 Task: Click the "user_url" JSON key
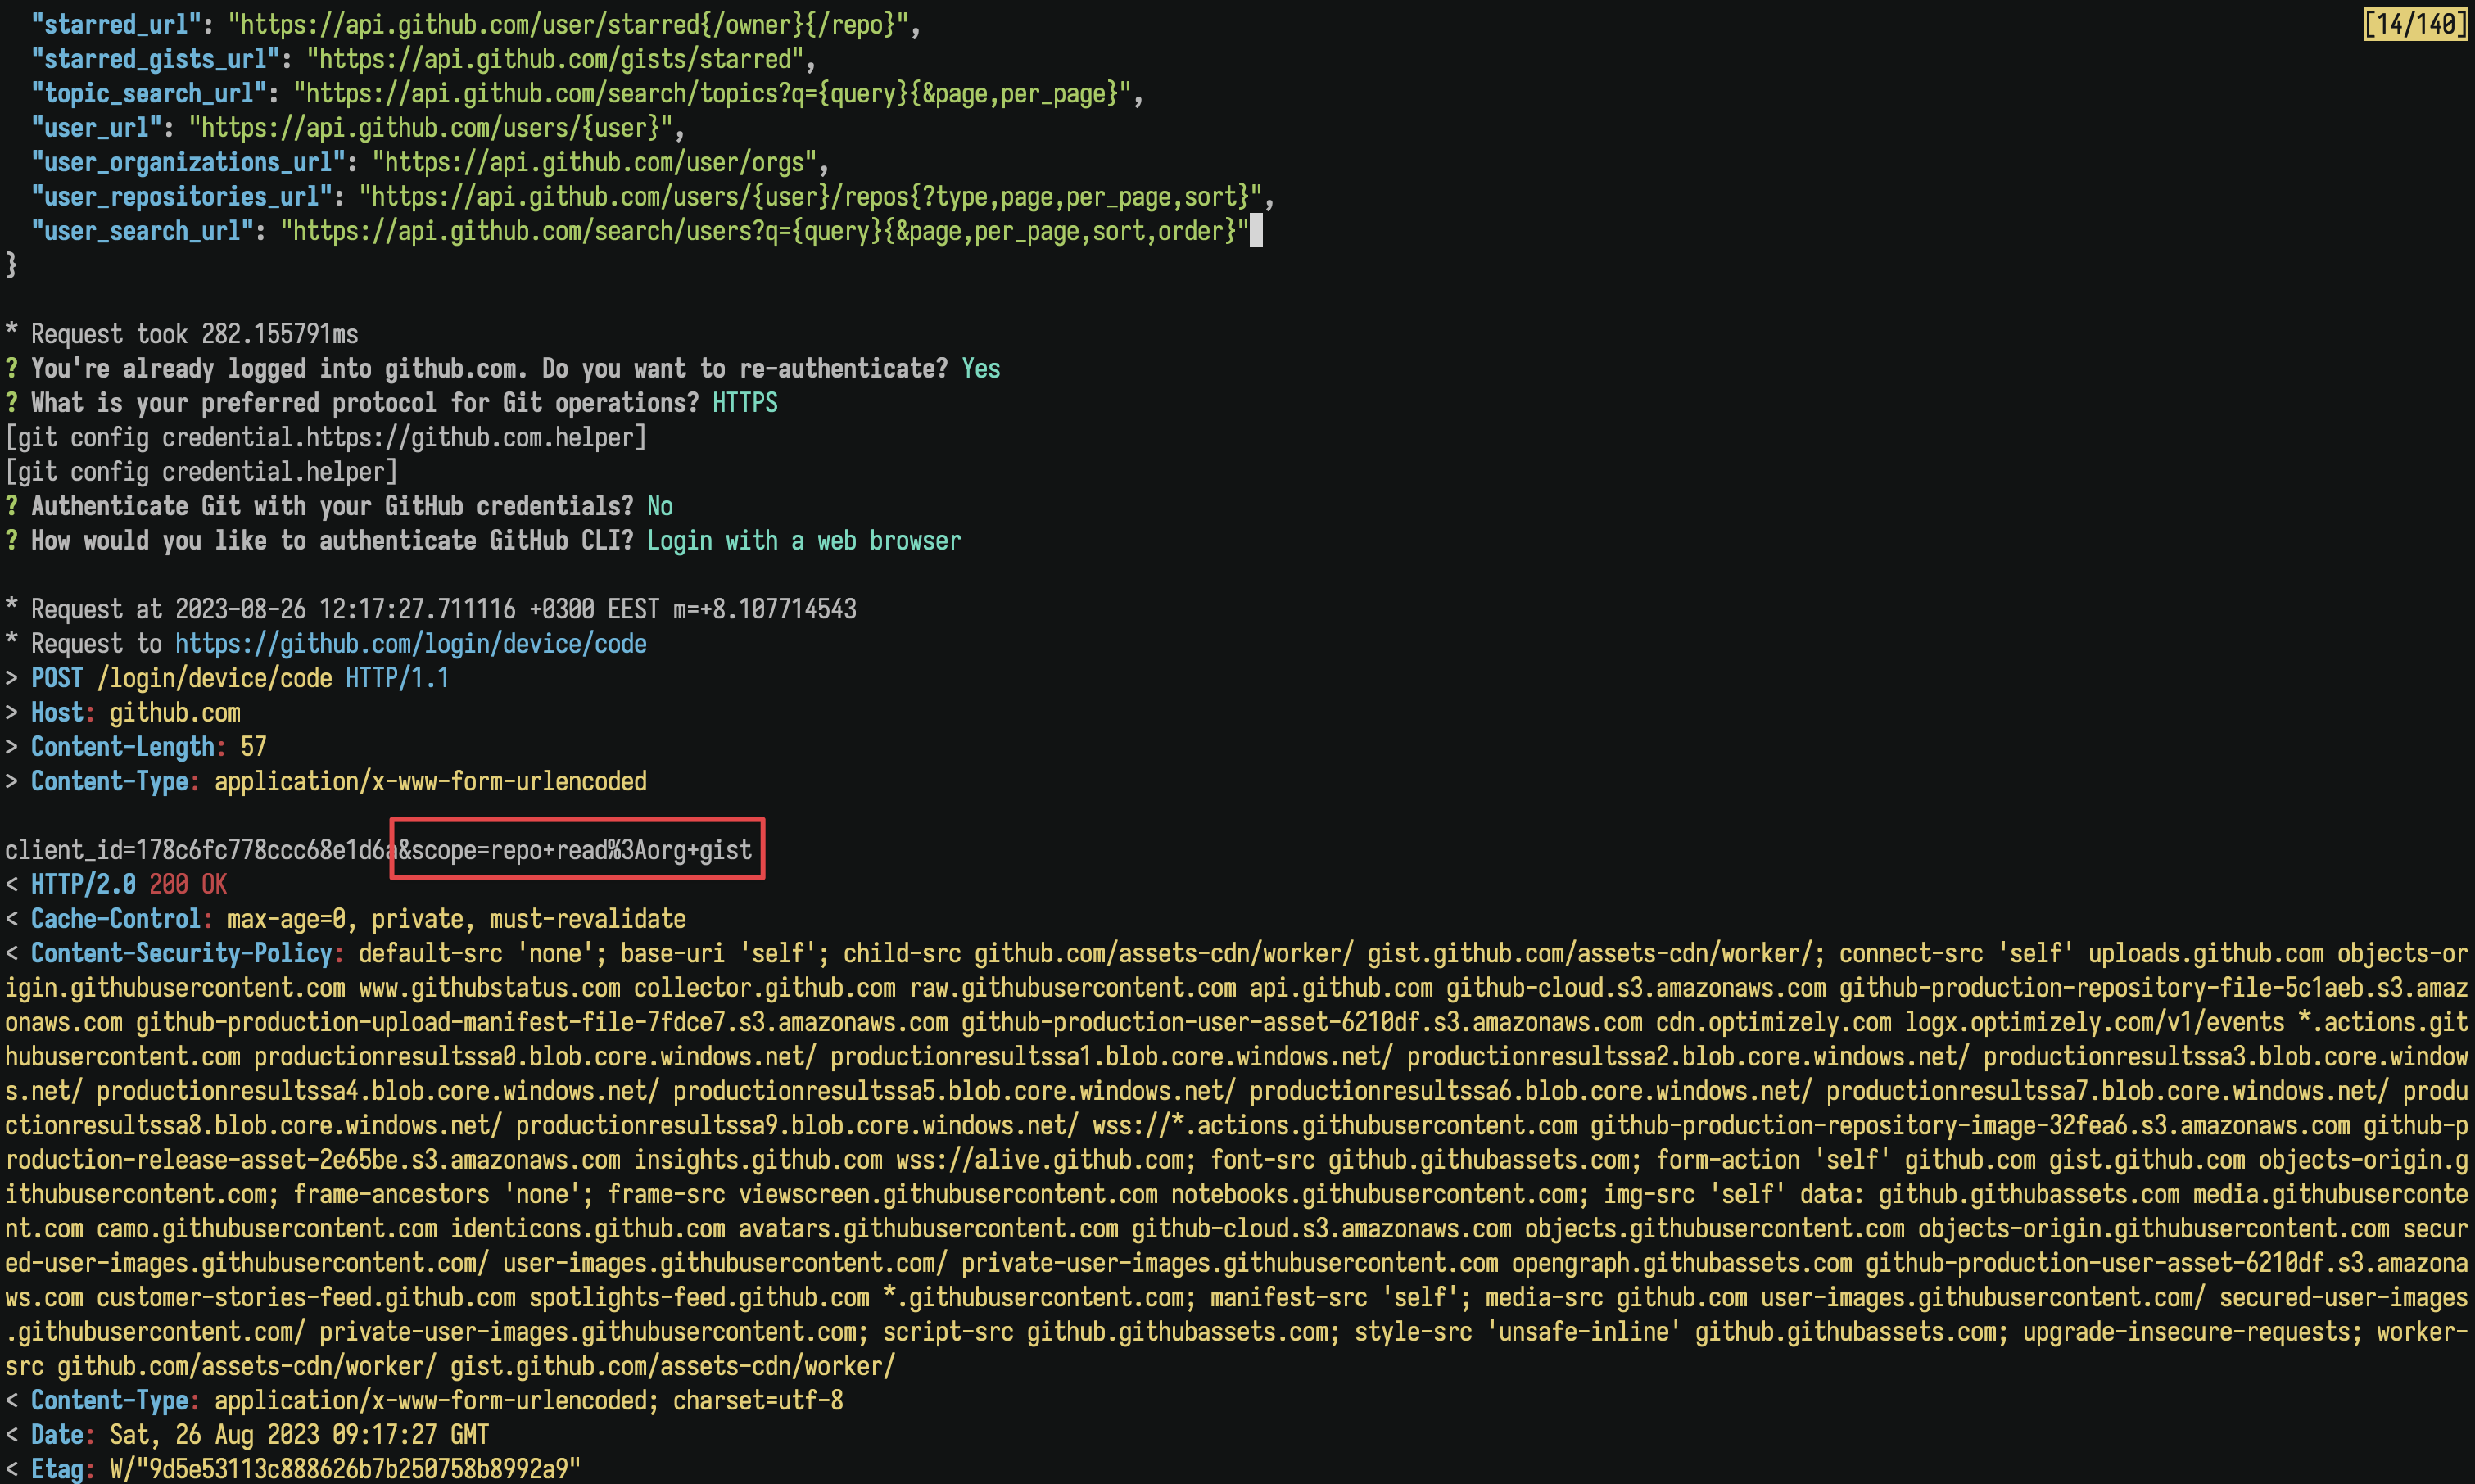pos(96,128)
